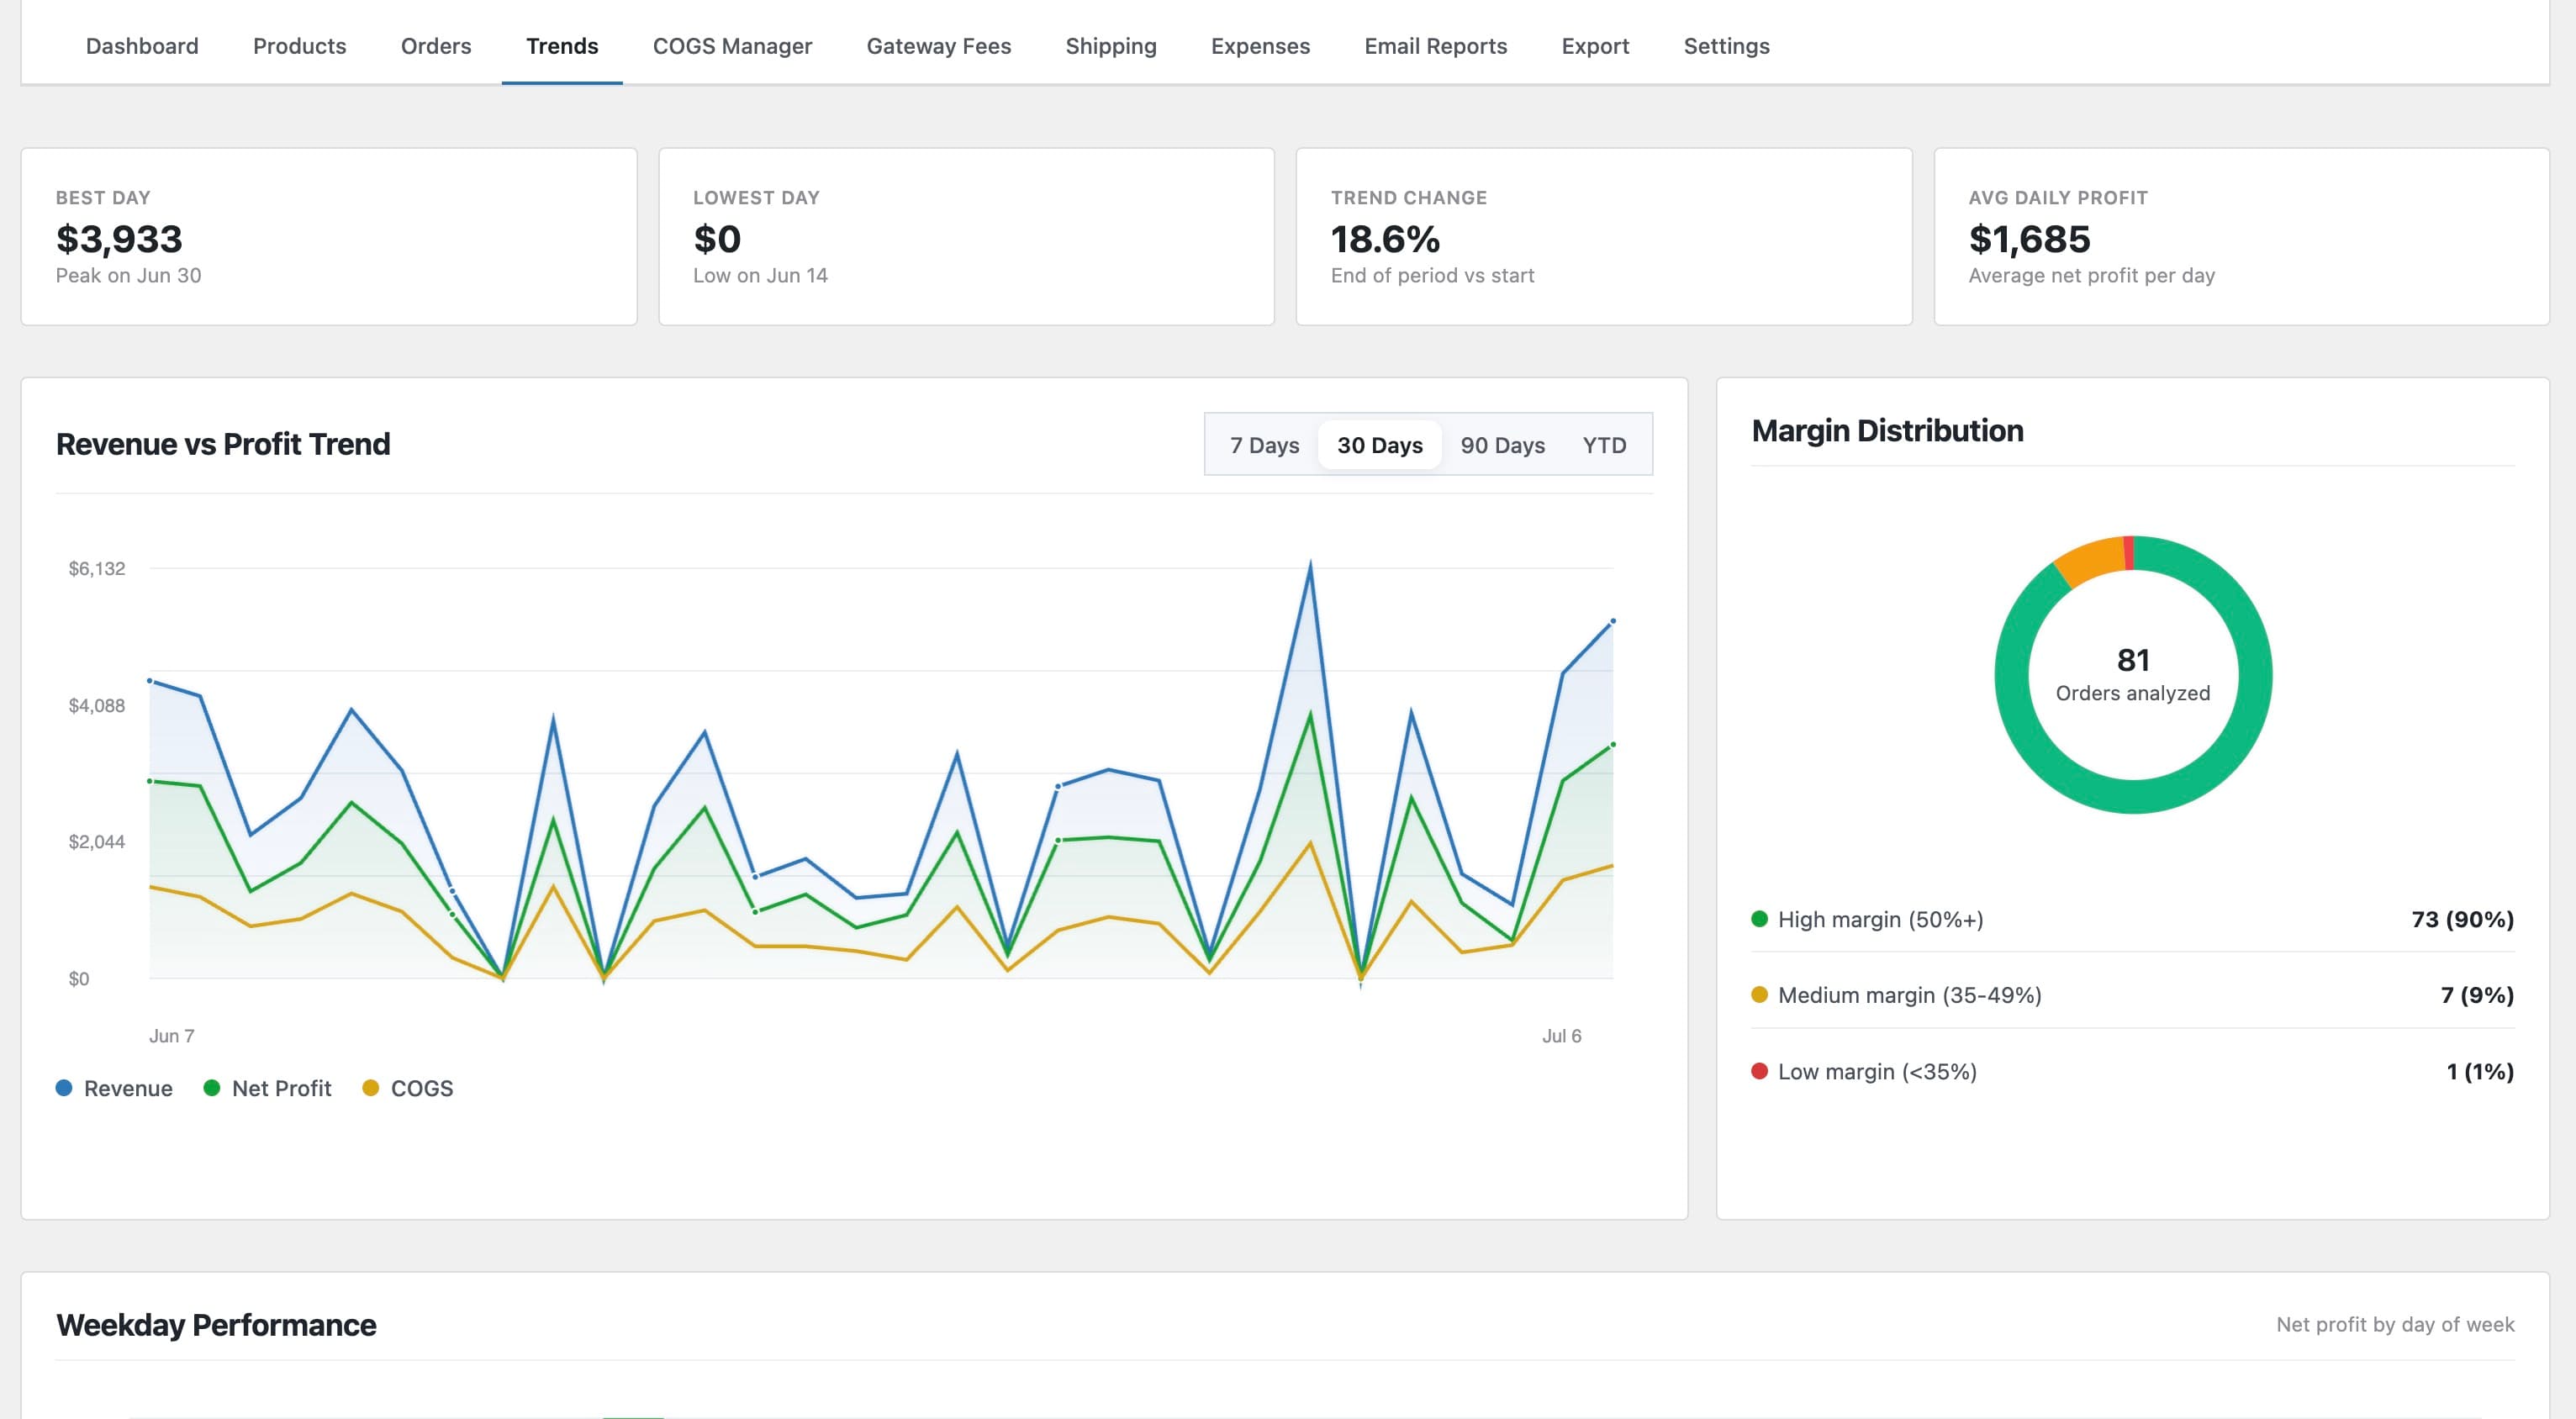
Task: Open the Dashboard tab
Action: pyautogui.click(x=142, y=46)
